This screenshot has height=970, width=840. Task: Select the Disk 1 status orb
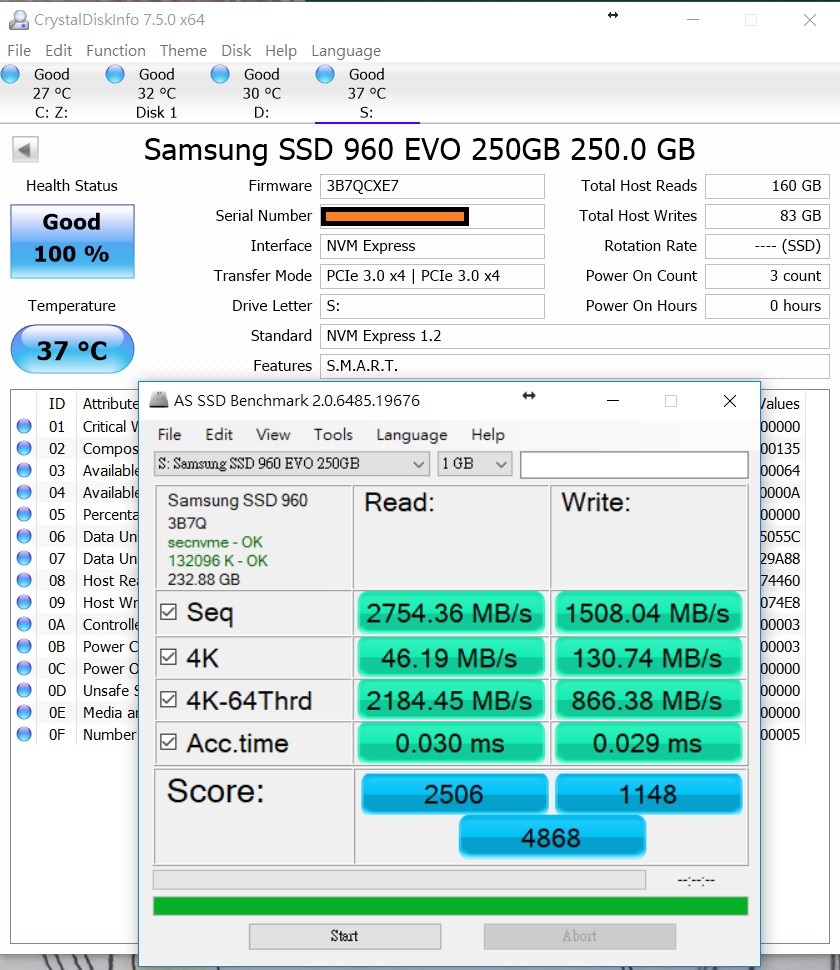click(x=115, y=74)
